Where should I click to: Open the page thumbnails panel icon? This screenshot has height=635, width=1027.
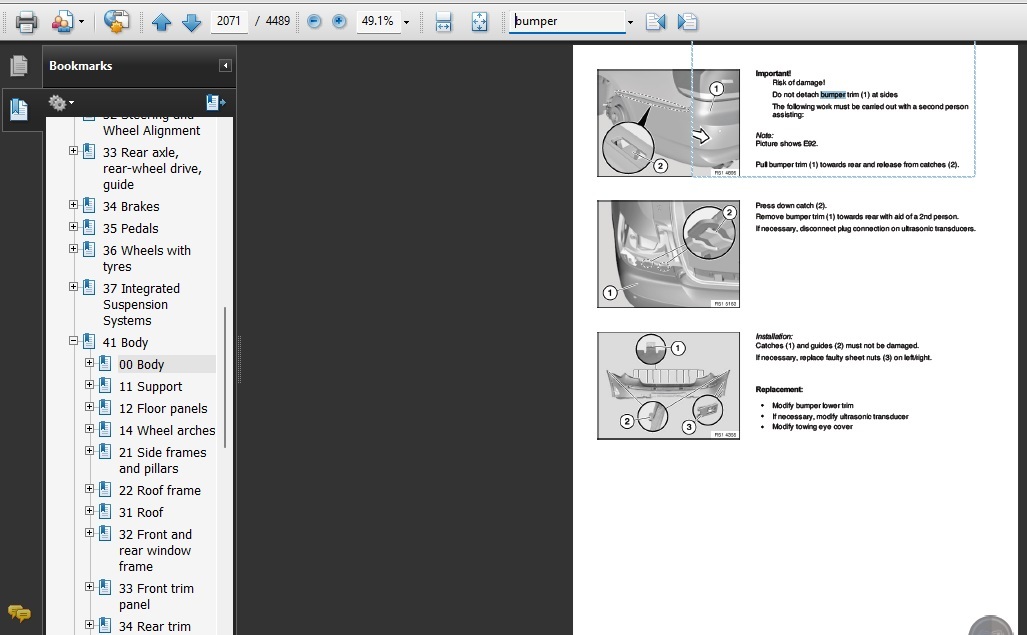click(19, 65)
